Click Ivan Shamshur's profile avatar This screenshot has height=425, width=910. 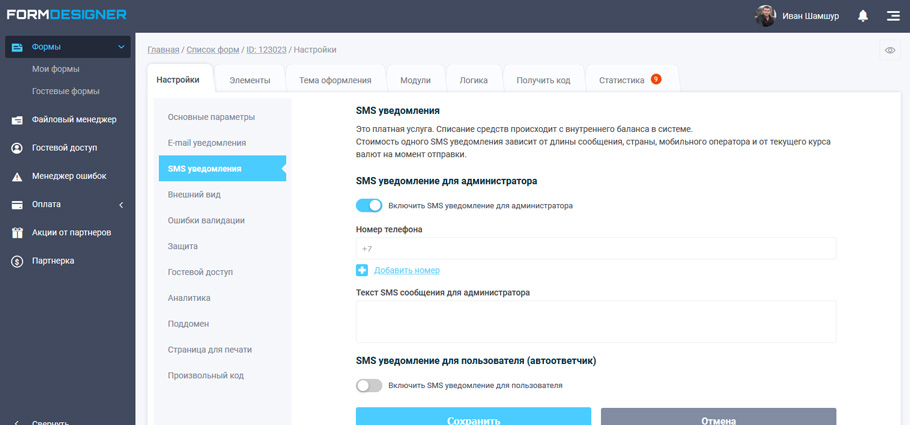(765, 16)
